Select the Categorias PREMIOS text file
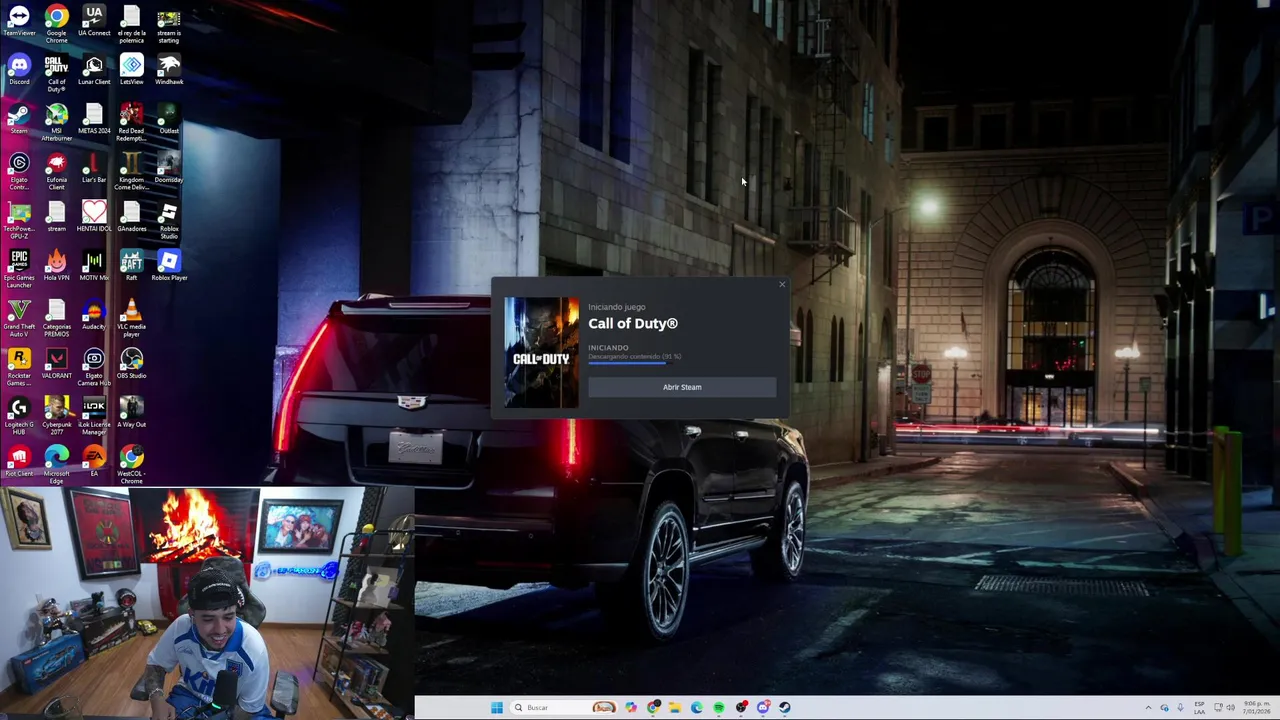The height and width of the screenshot is (720, 1280). click(x=56, y=318)
